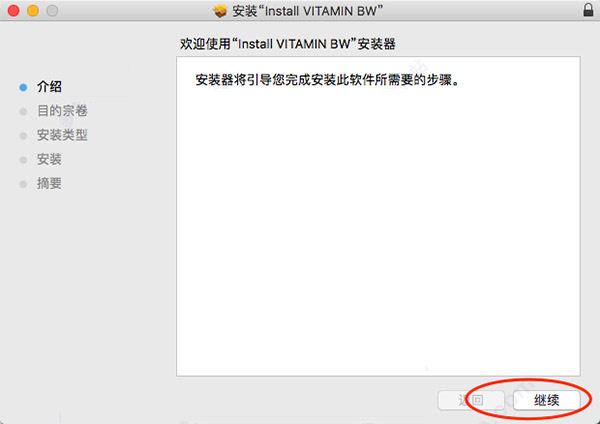
Task: Select the 目的宗卷 step in sidebar
Action: tap(62, 111)
